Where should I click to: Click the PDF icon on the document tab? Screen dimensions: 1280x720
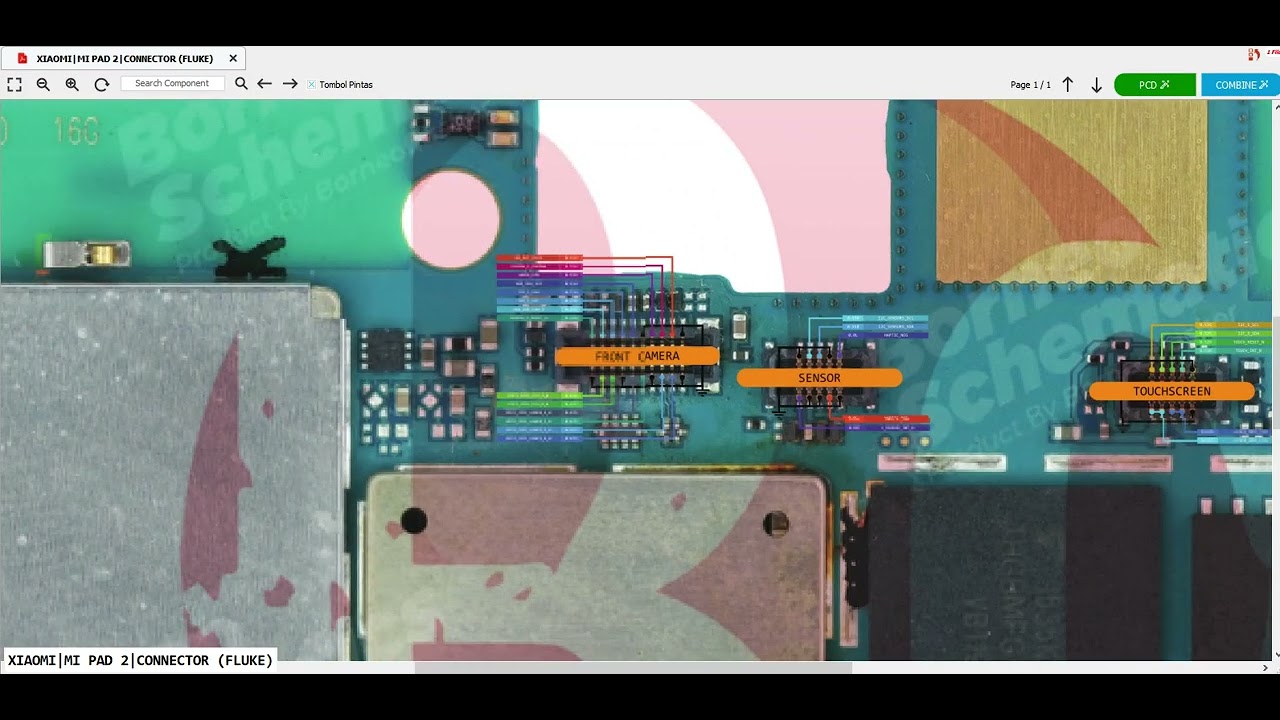[22, 59]
